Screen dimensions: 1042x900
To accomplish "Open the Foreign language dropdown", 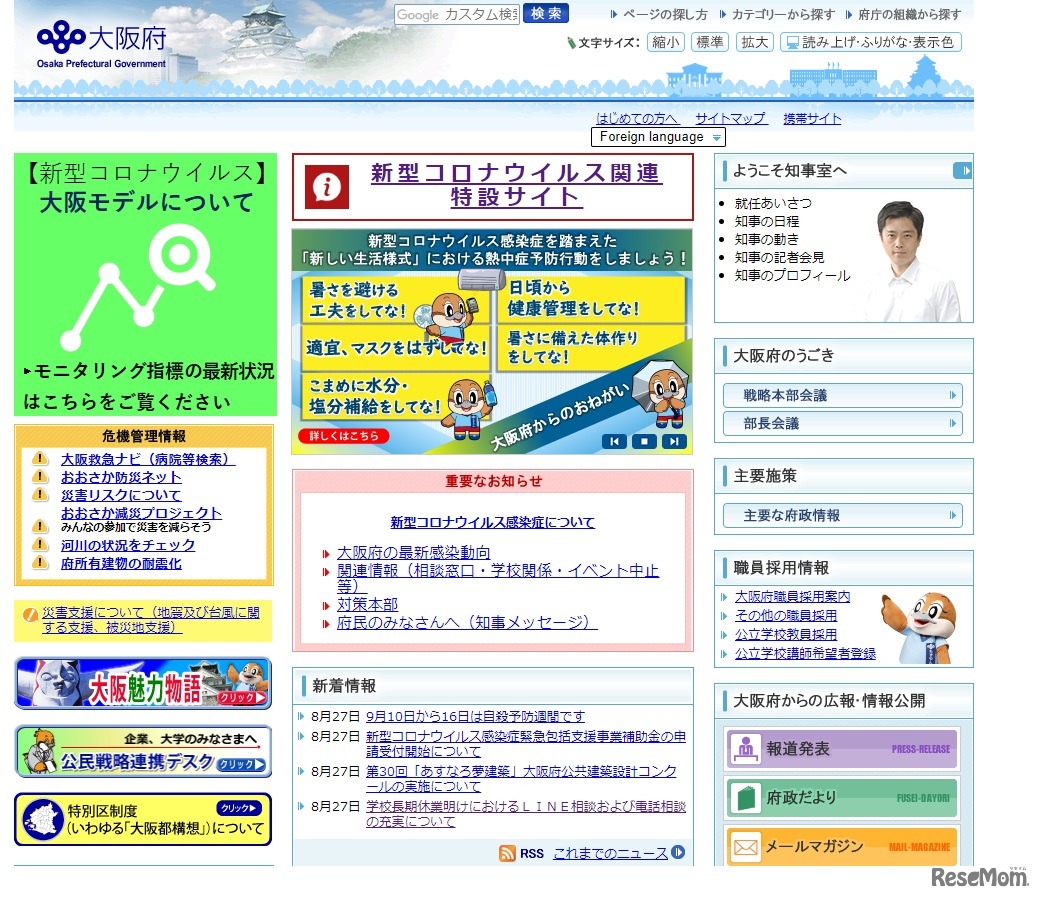I will 658,137.
